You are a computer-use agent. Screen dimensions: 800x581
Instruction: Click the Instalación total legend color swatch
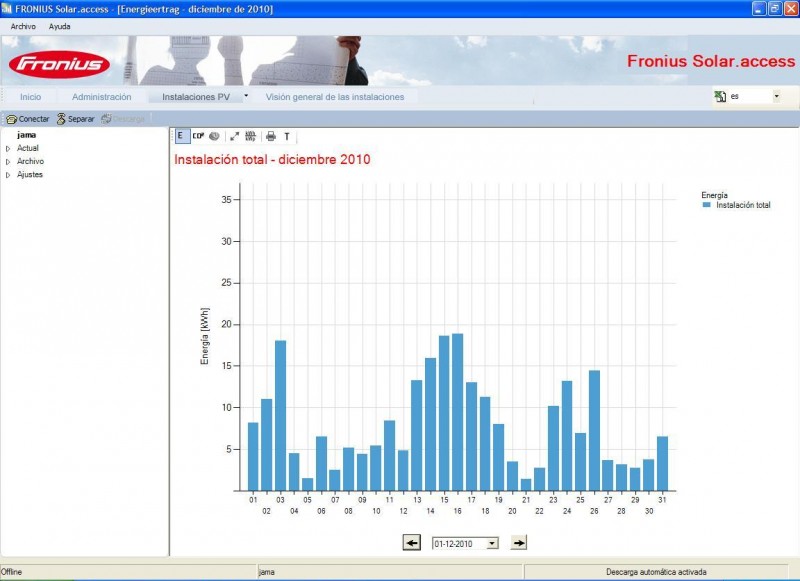point(707,205)
